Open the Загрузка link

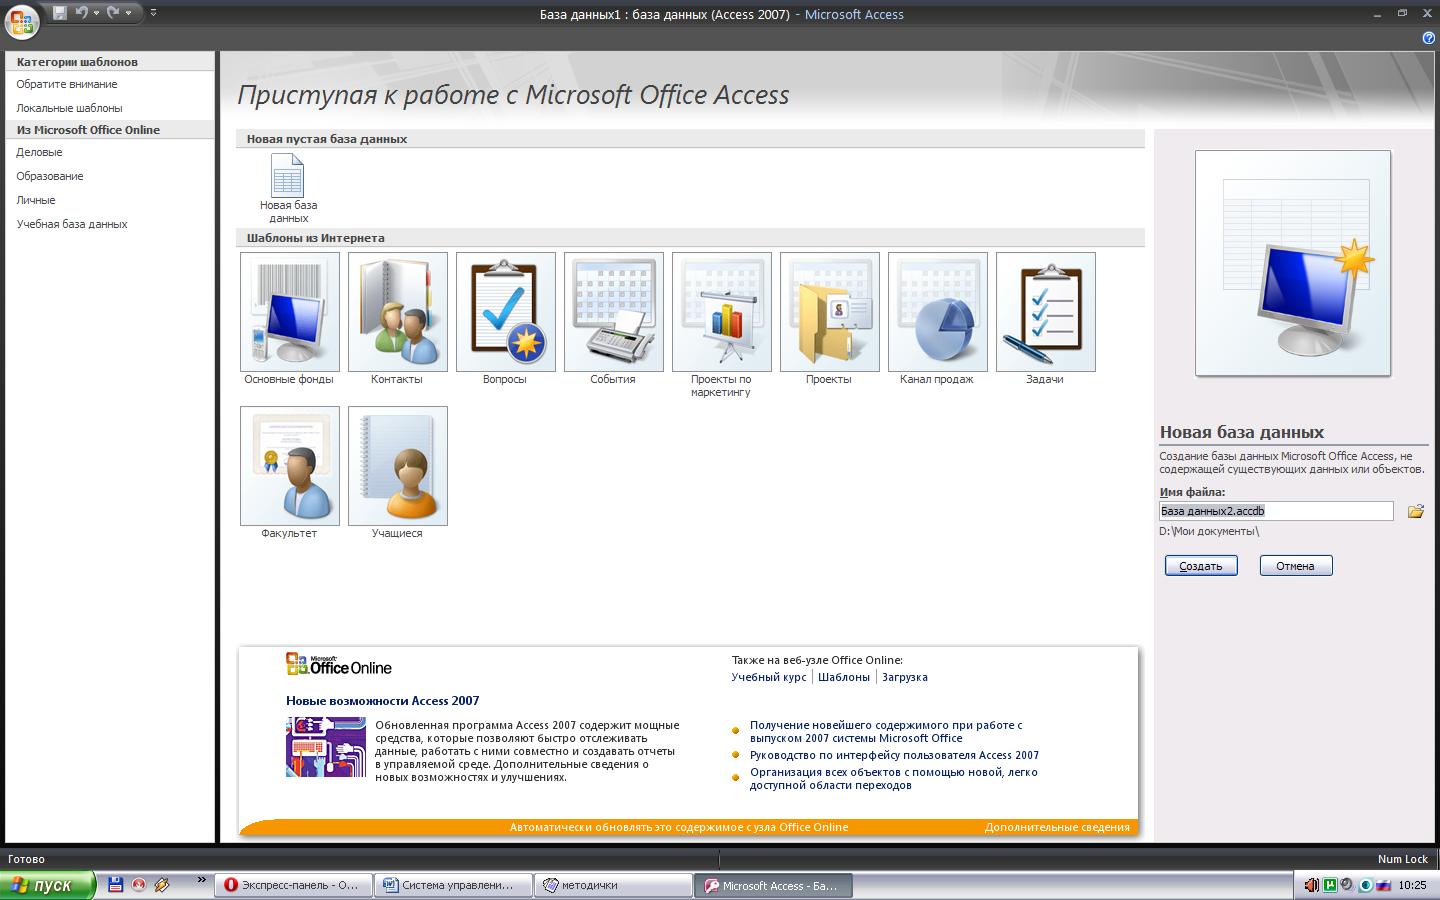[x=905, y=677]
